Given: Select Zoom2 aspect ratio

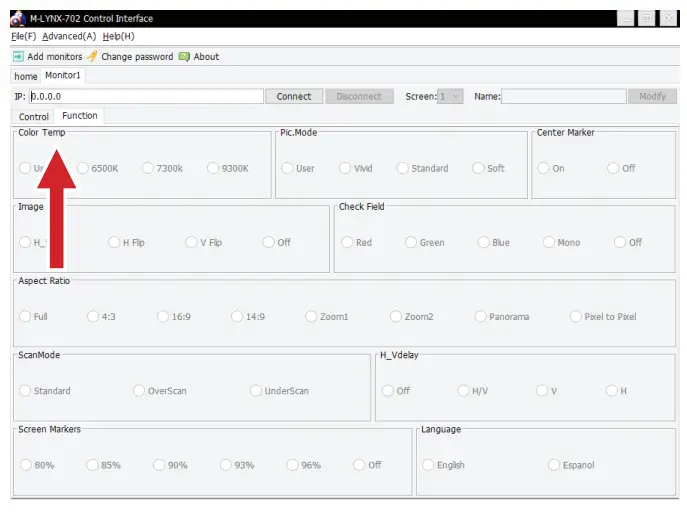Looking at the screenshot, I should tap(411, 316).
